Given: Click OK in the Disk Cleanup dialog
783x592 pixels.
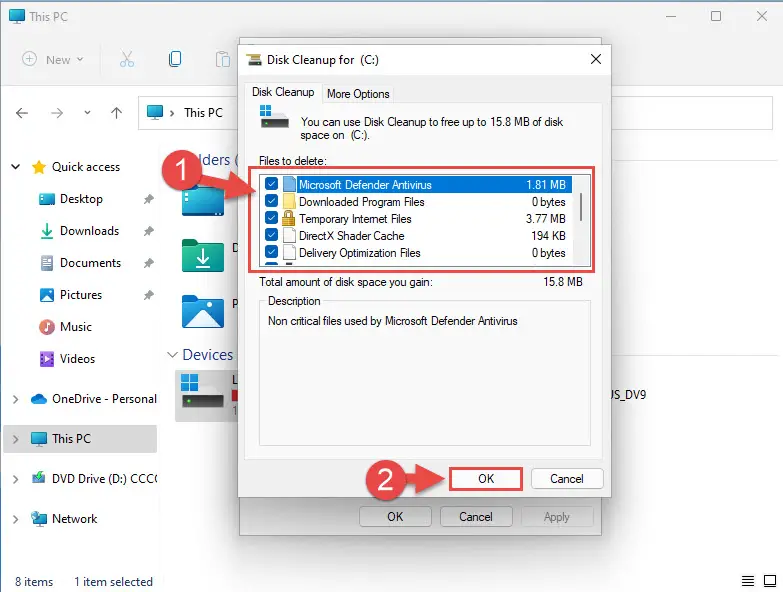Looking at the screenshot, I should [486, 479].
